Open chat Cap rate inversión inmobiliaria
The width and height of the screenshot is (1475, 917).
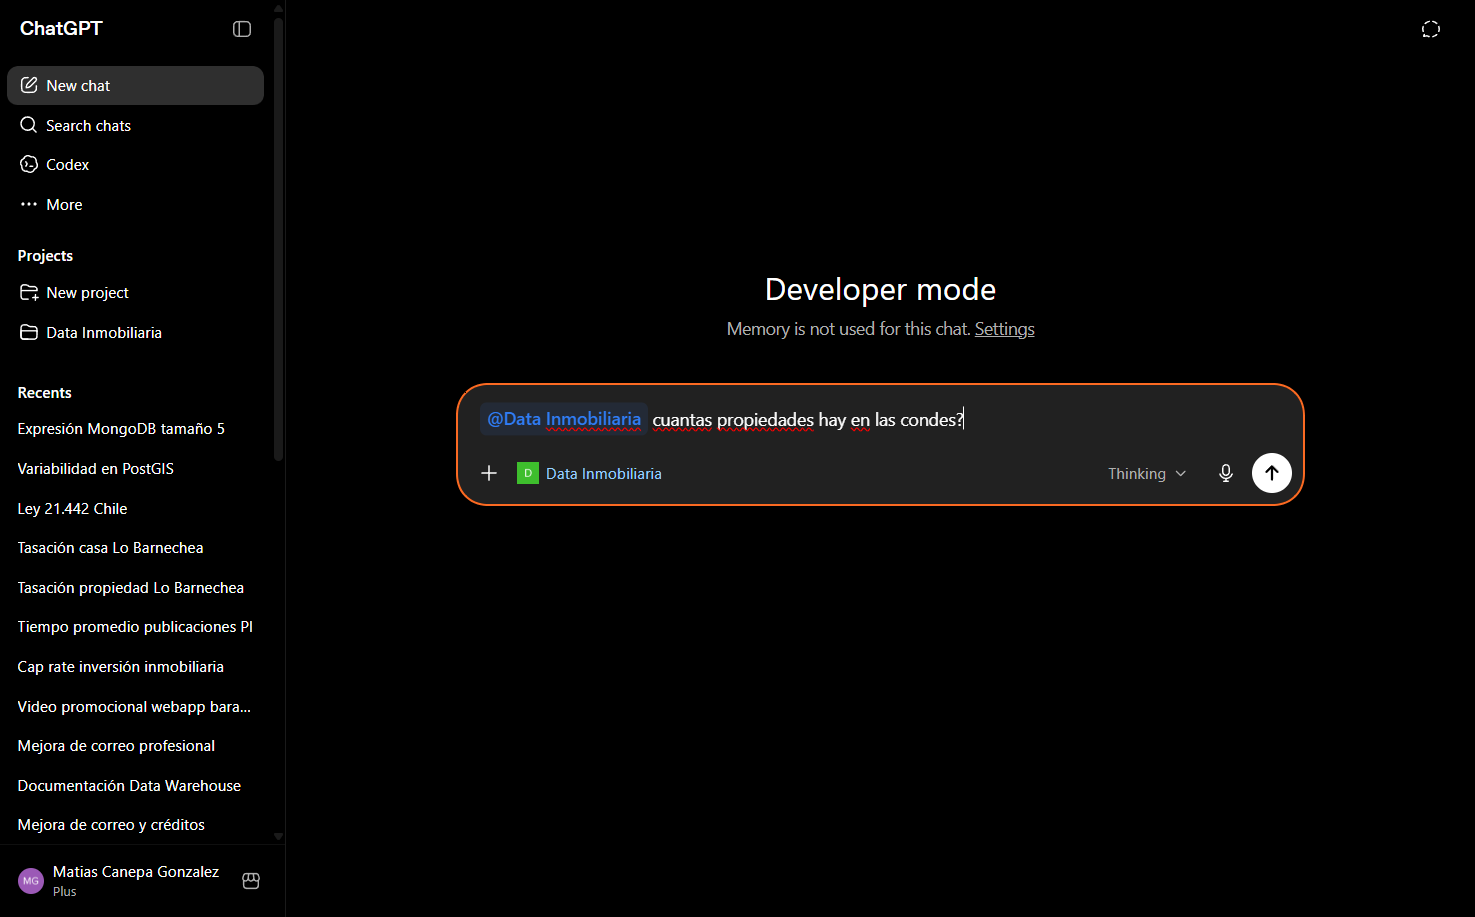pyautogui.click(x=135, y=666)
